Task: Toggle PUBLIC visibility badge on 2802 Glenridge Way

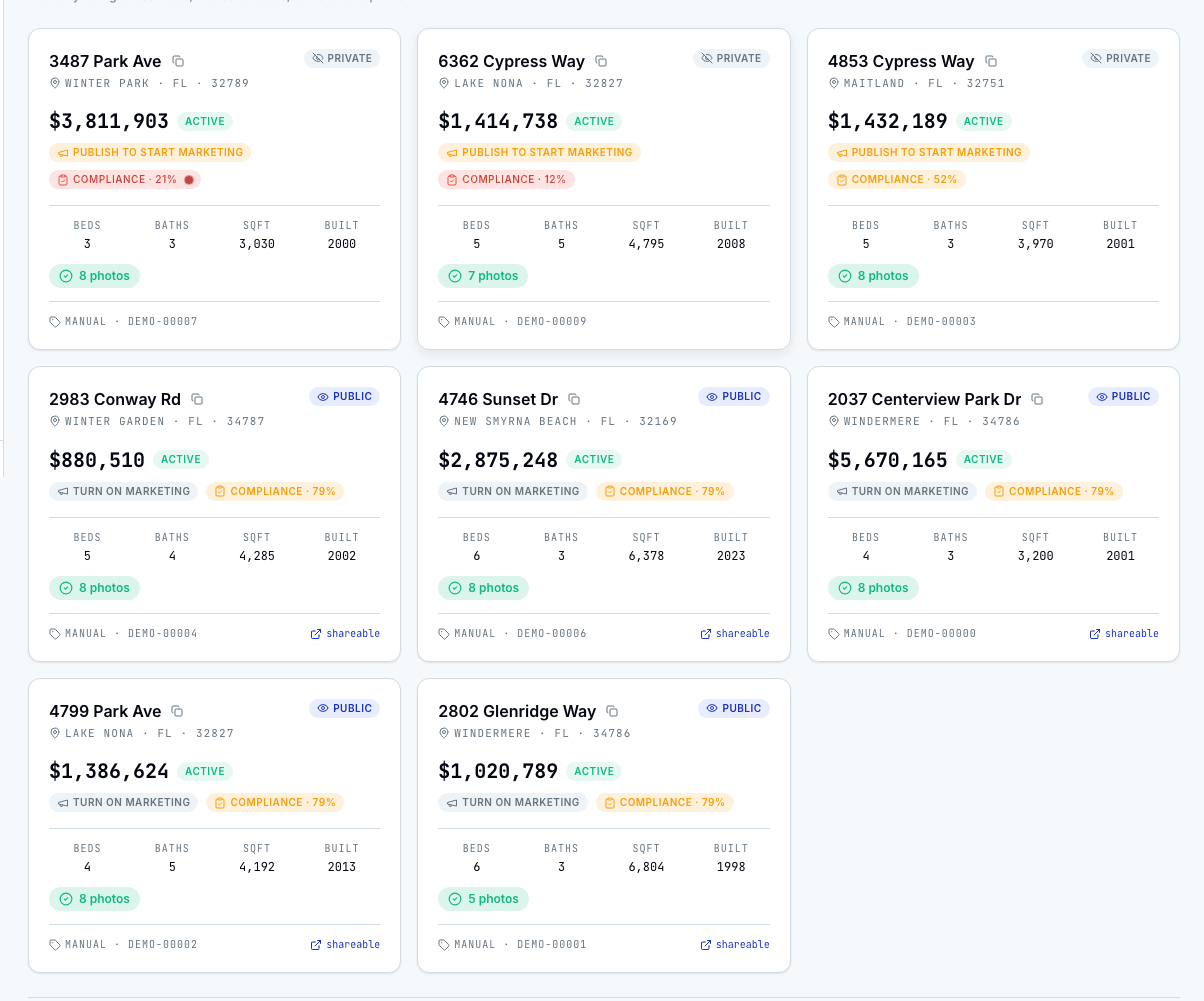Action: 734,708
